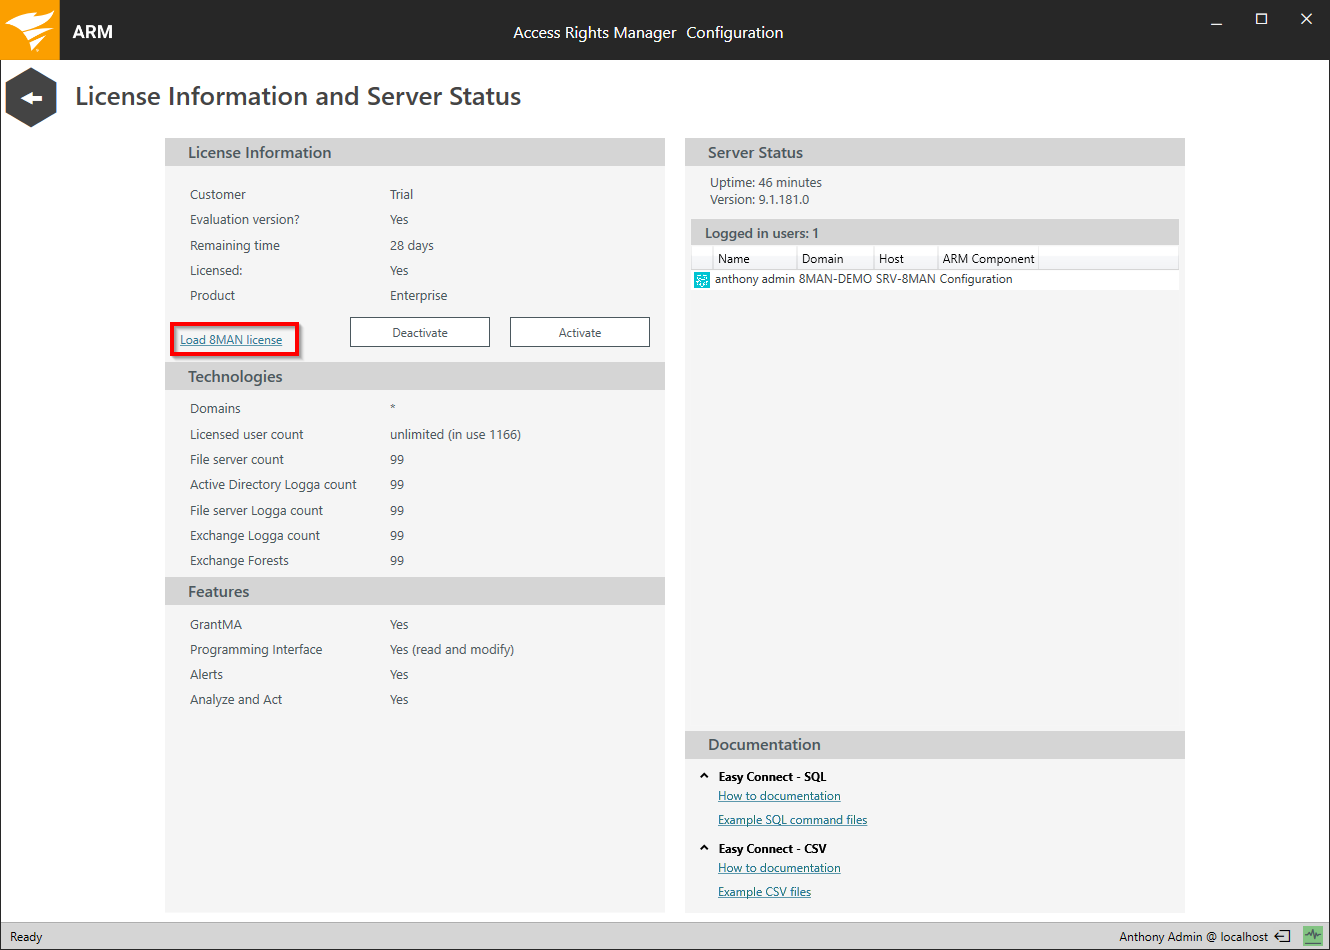Collapse the Easy Connect - SQL section

point(704,776)
